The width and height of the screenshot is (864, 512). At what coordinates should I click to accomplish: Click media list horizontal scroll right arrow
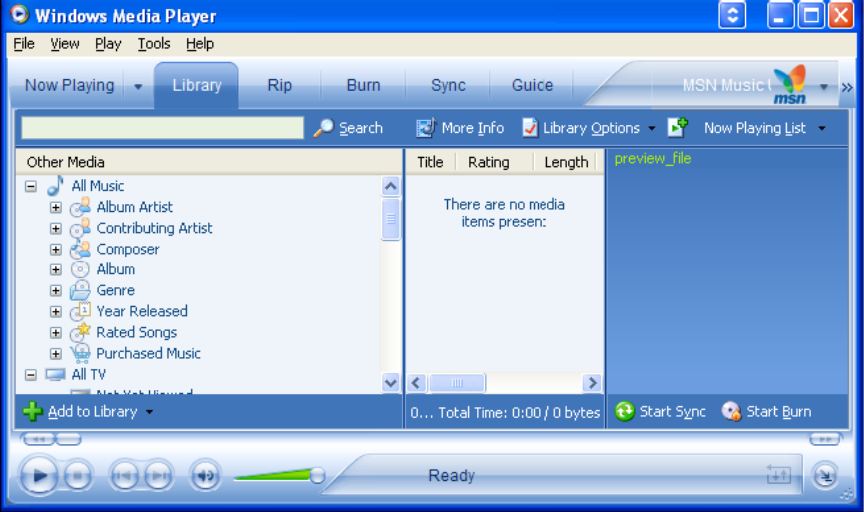tap(592, 382)
